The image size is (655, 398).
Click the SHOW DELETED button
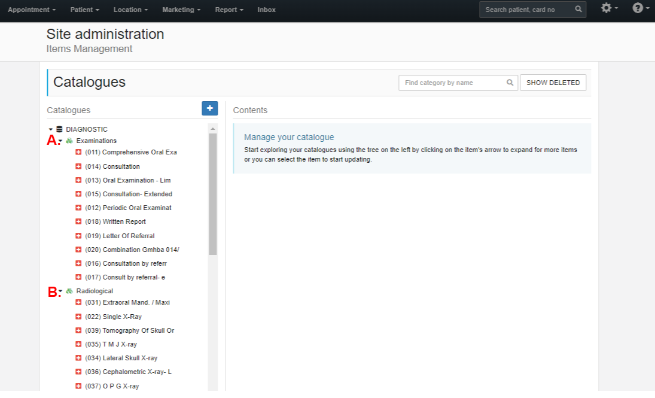[x=553, y=83]
